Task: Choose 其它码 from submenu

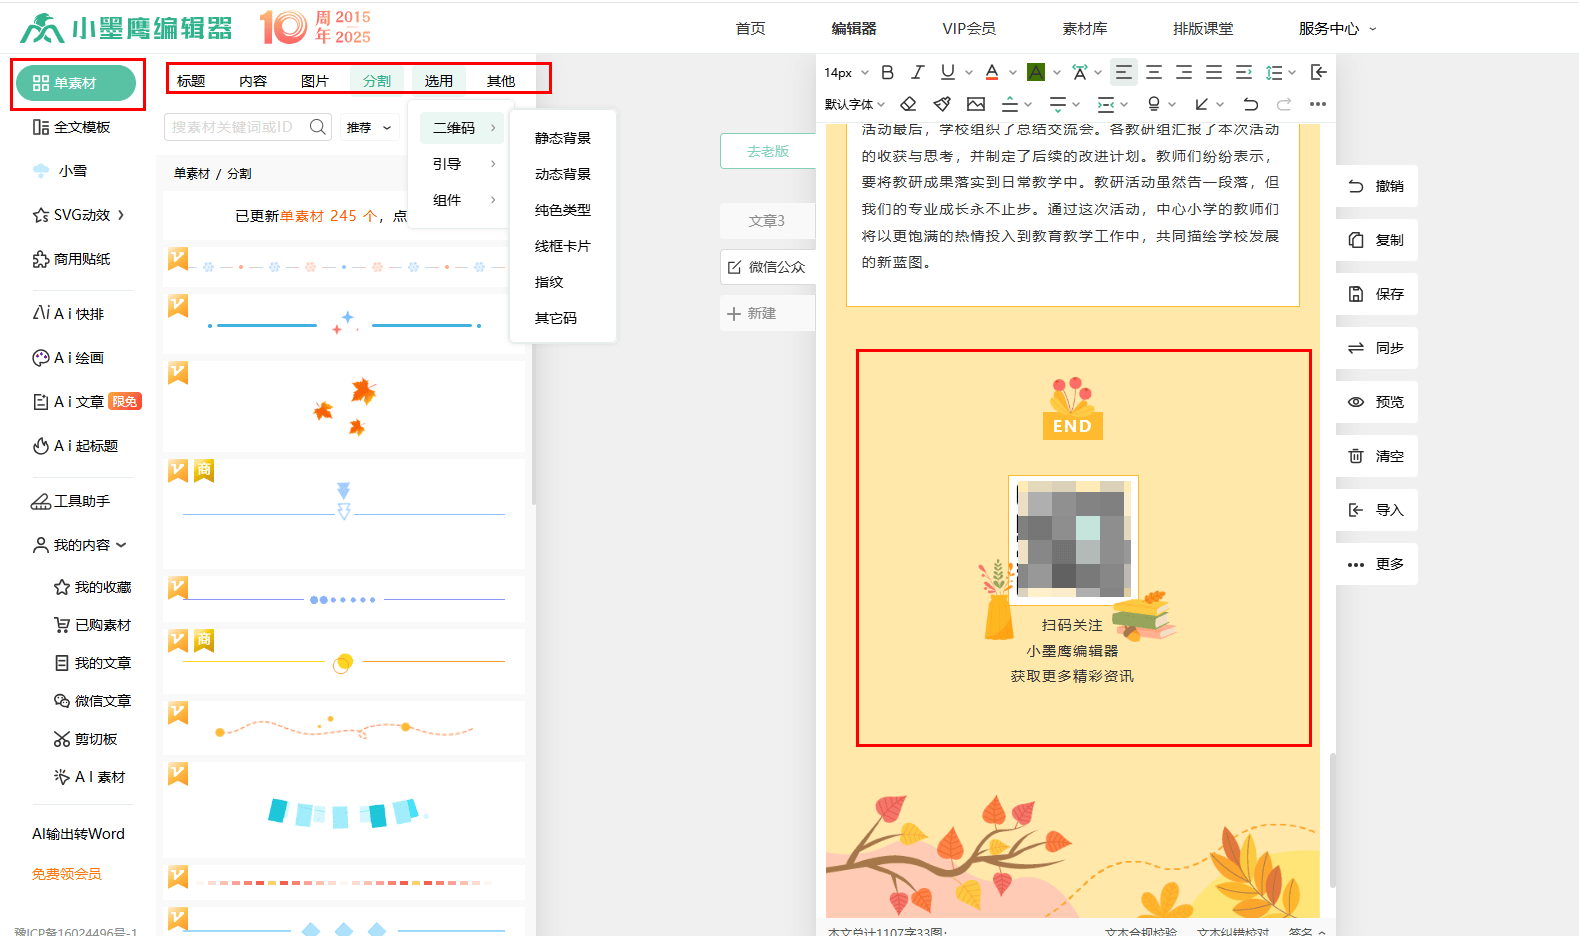Action: click(556, 318)
